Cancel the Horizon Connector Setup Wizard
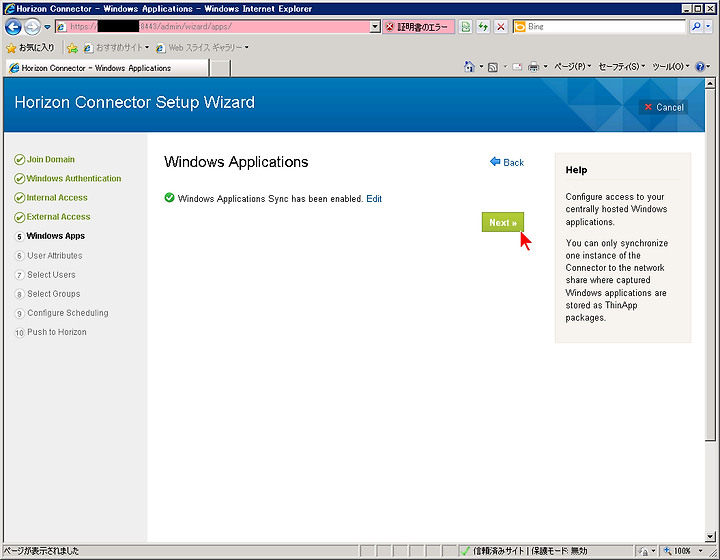 click(x=664, y=107)
